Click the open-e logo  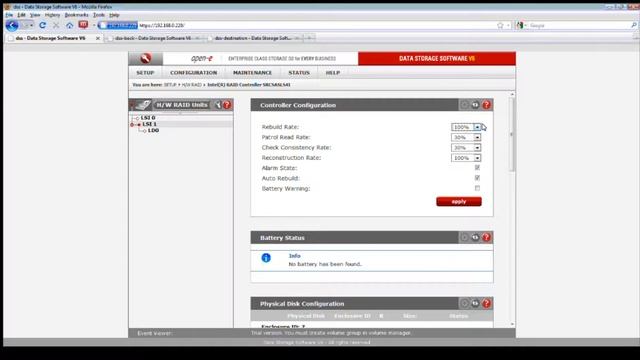pyautogui.click(x=202, y=58)
